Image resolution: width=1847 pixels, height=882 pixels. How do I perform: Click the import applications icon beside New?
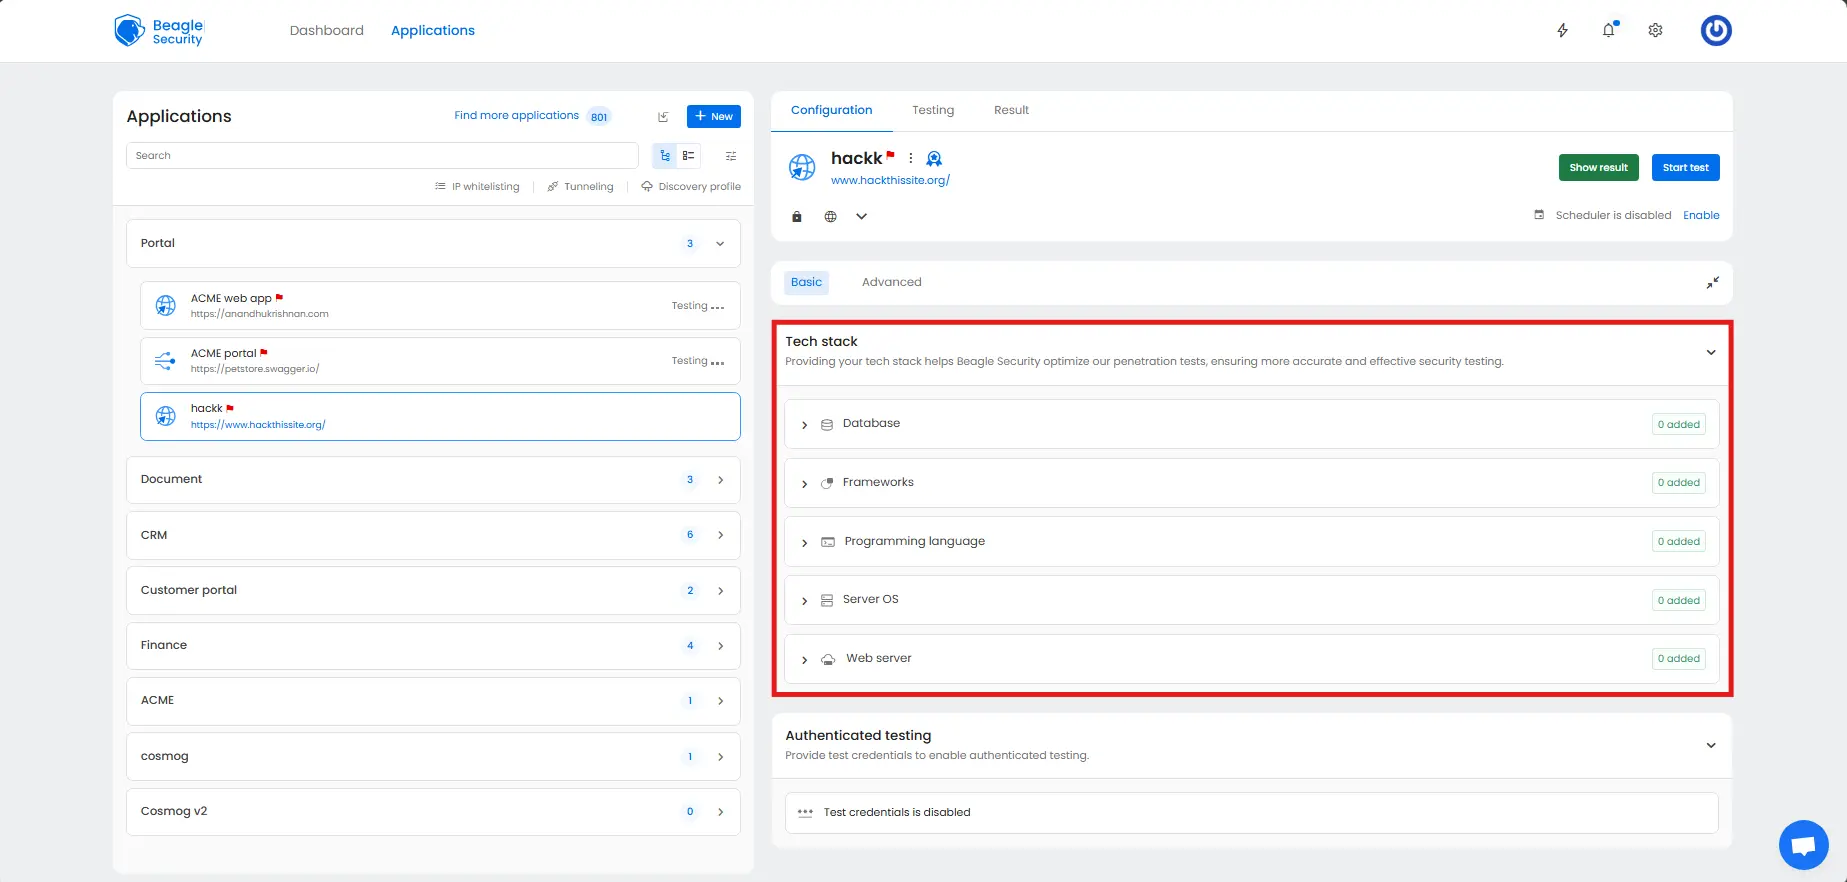click(663, 117)
